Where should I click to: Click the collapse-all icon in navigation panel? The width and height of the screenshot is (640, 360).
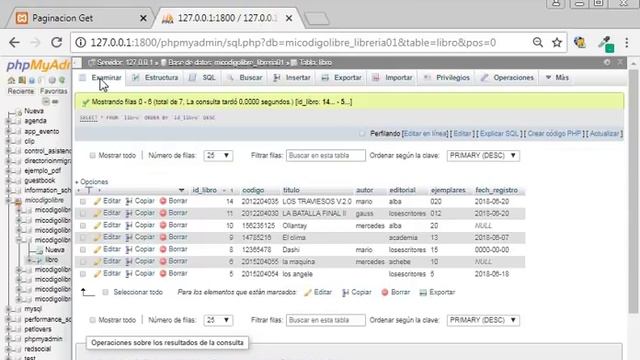coord(46,101)
